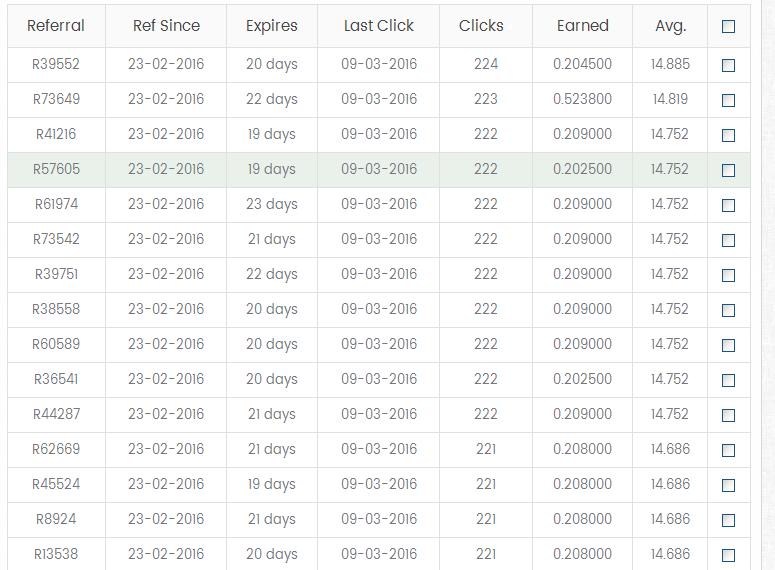Check the box for referral R39552

(728, 65)
